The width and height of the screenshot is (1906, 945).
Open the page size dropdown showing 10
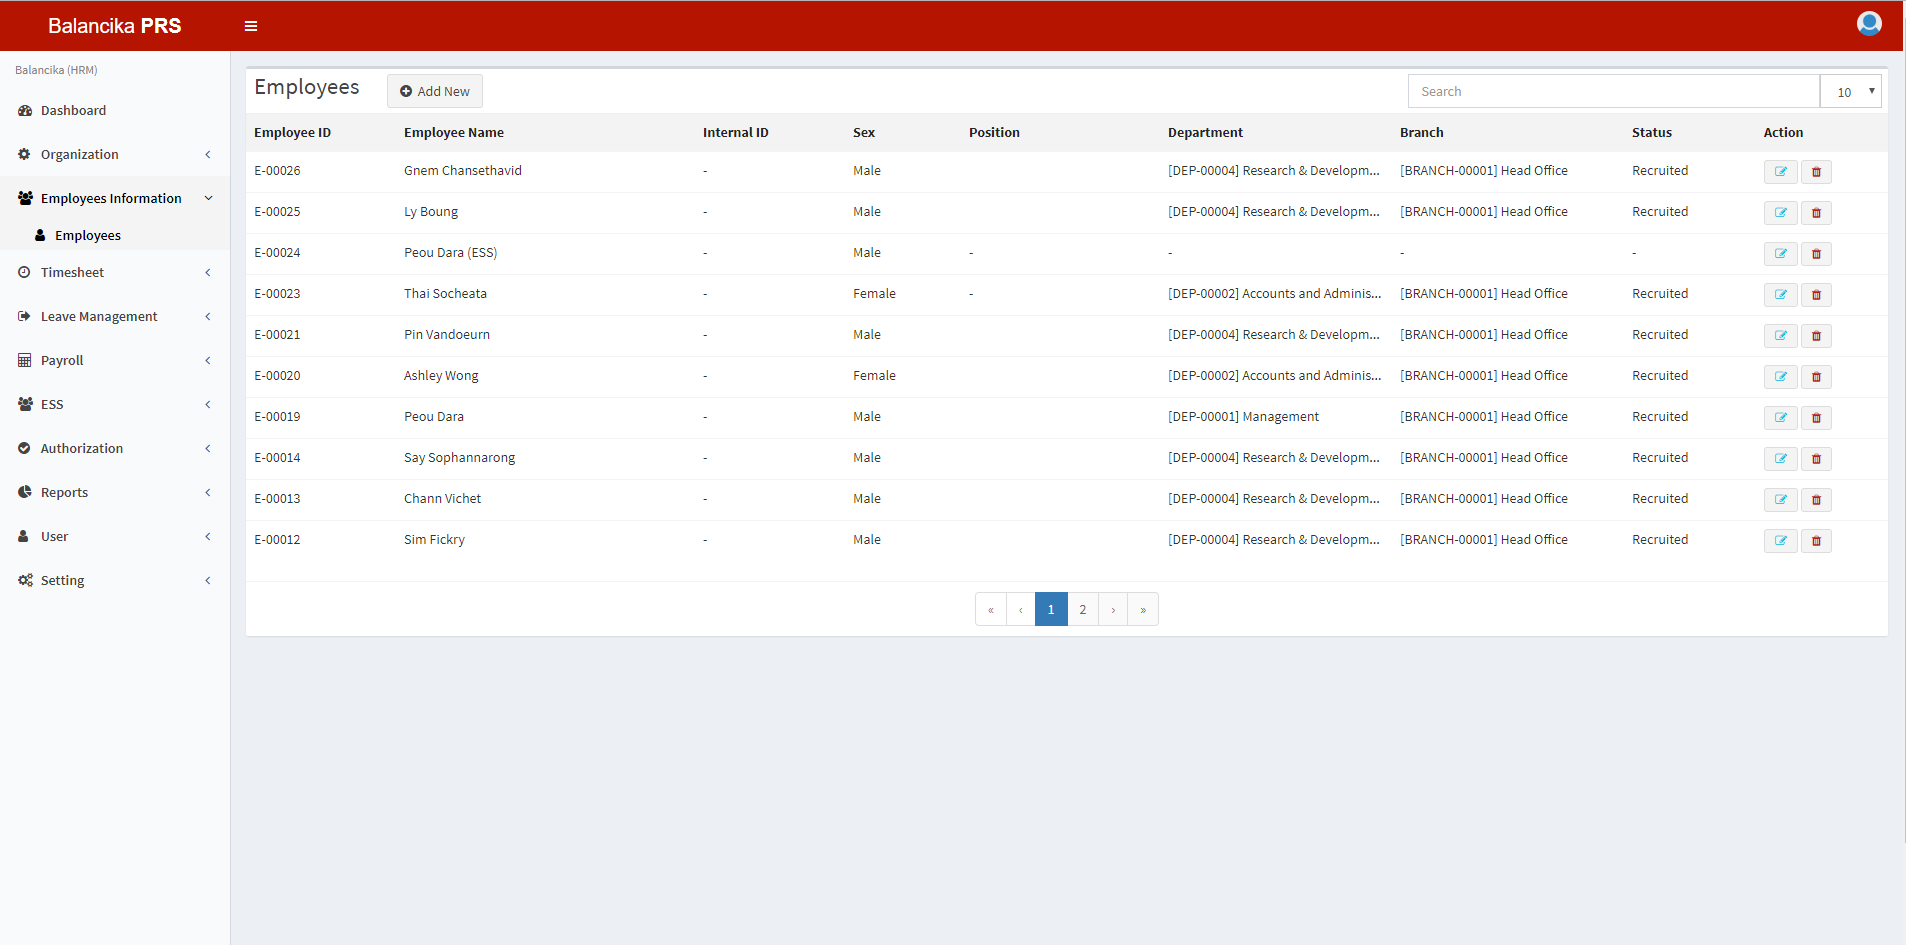pos(1851,91)
